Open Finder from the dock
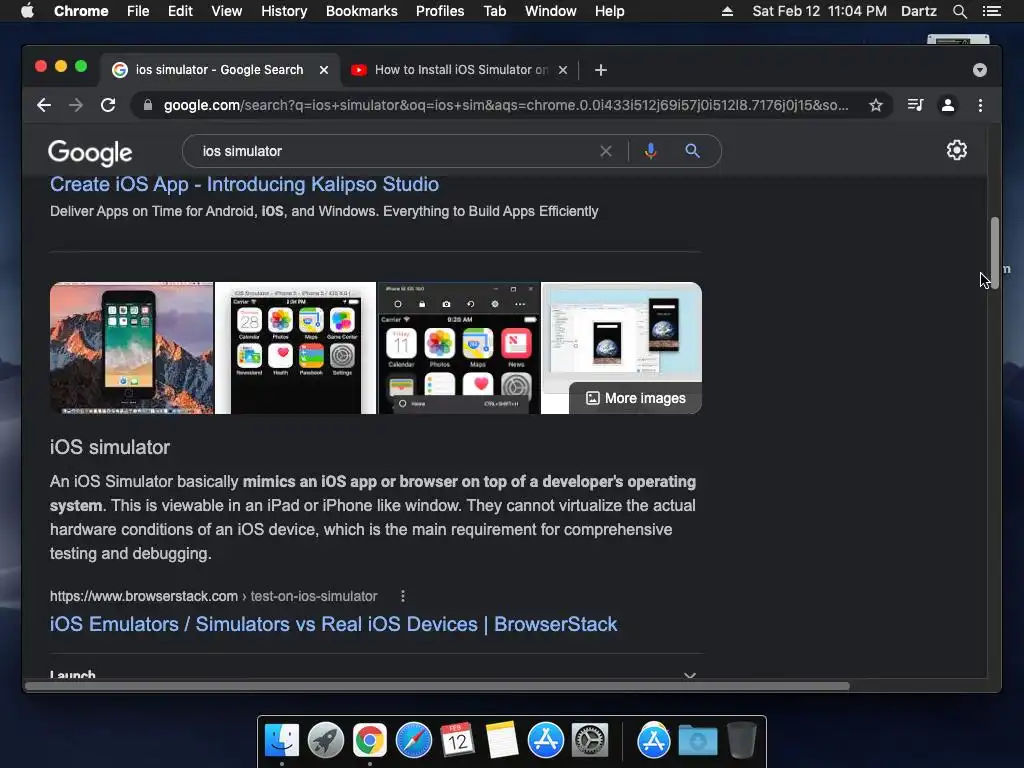 282,741
